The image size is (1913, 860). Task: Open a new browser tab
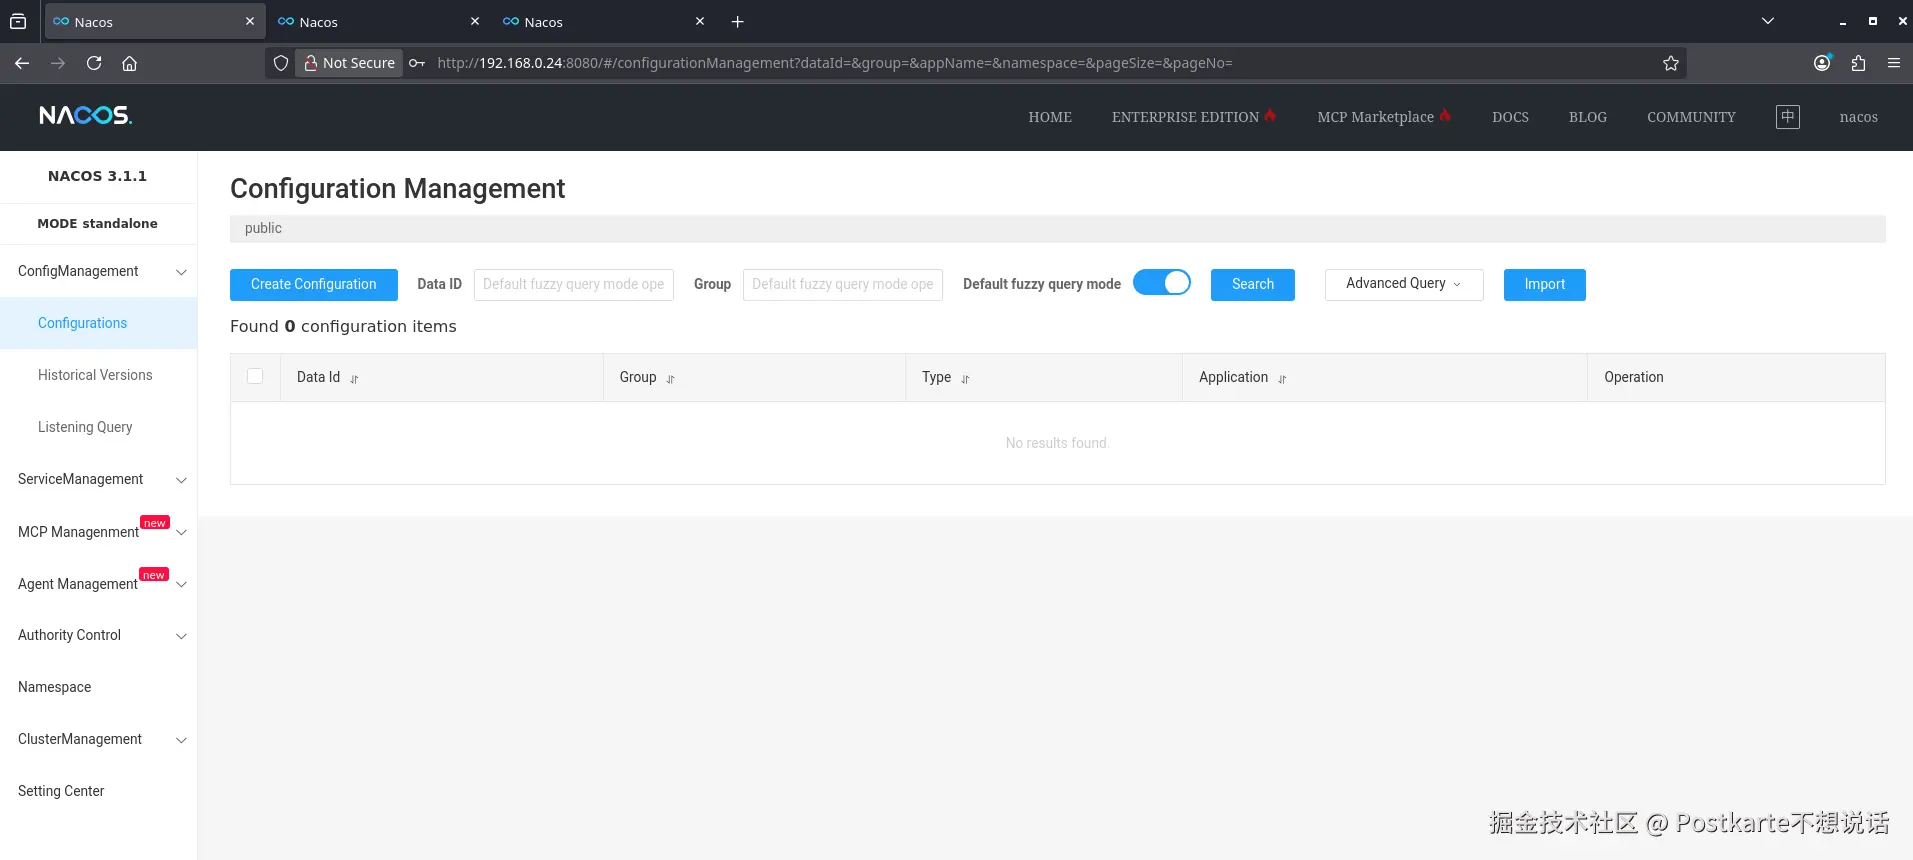point(737,22)
